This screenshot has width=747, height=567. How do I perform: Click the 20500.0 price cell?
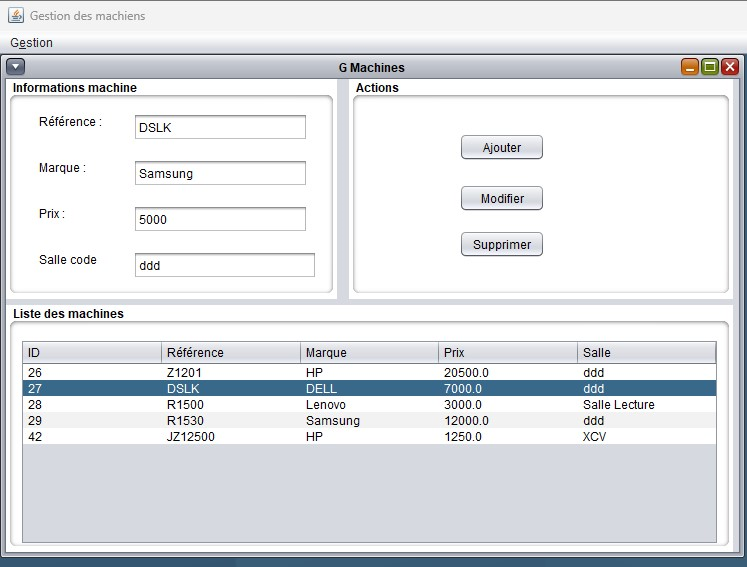click(508, 373)
